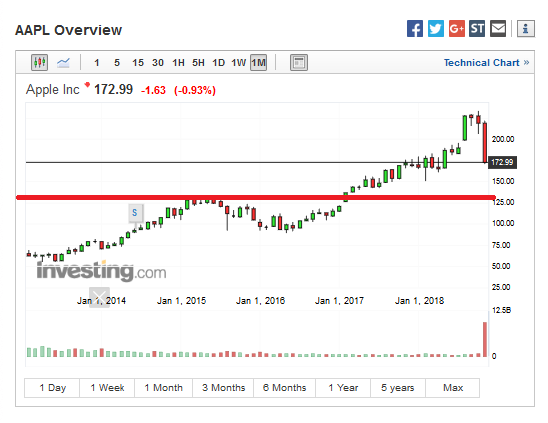Select the 15 minute interval
Viewport: 548px width, 423px height.
(138, 63)
